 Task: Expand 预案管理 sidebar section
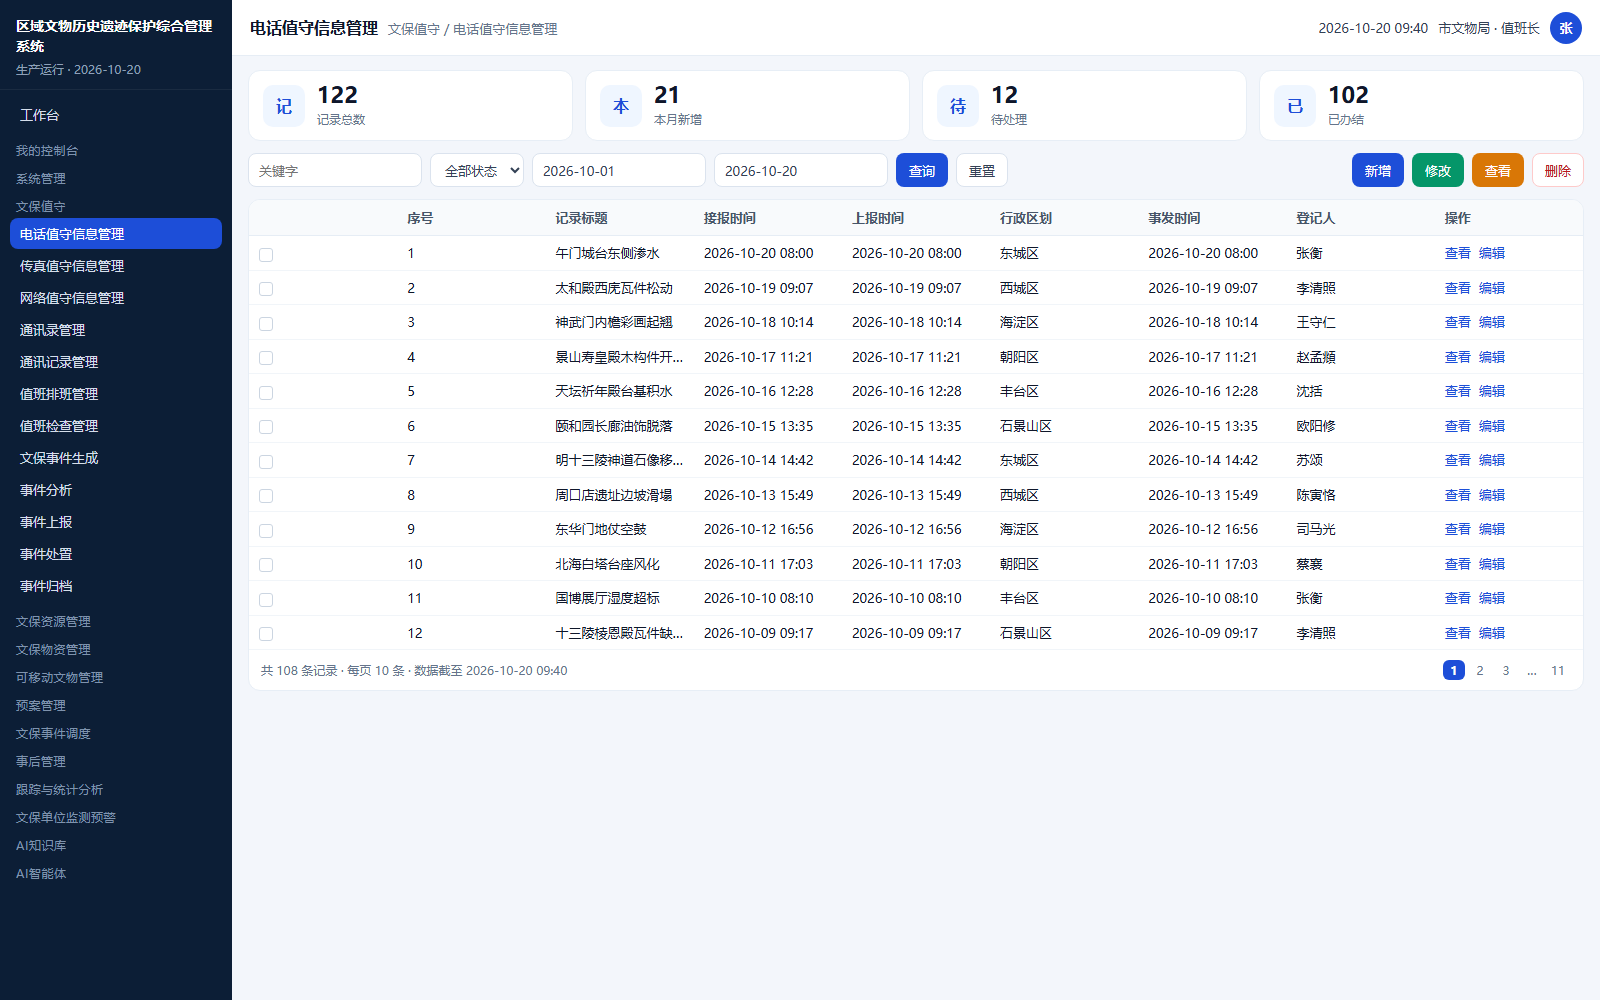[x=41, y=706]
